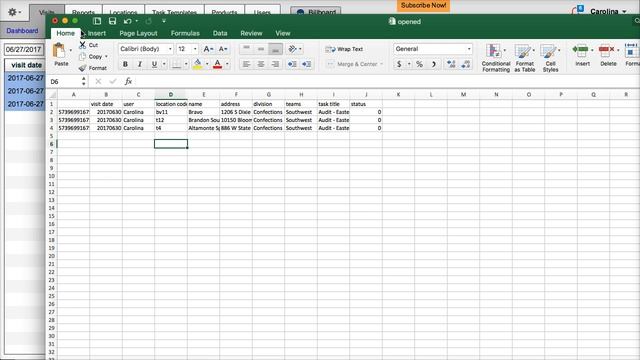Open the View ribbon tab
640x360 pixels.
point(282,33)
